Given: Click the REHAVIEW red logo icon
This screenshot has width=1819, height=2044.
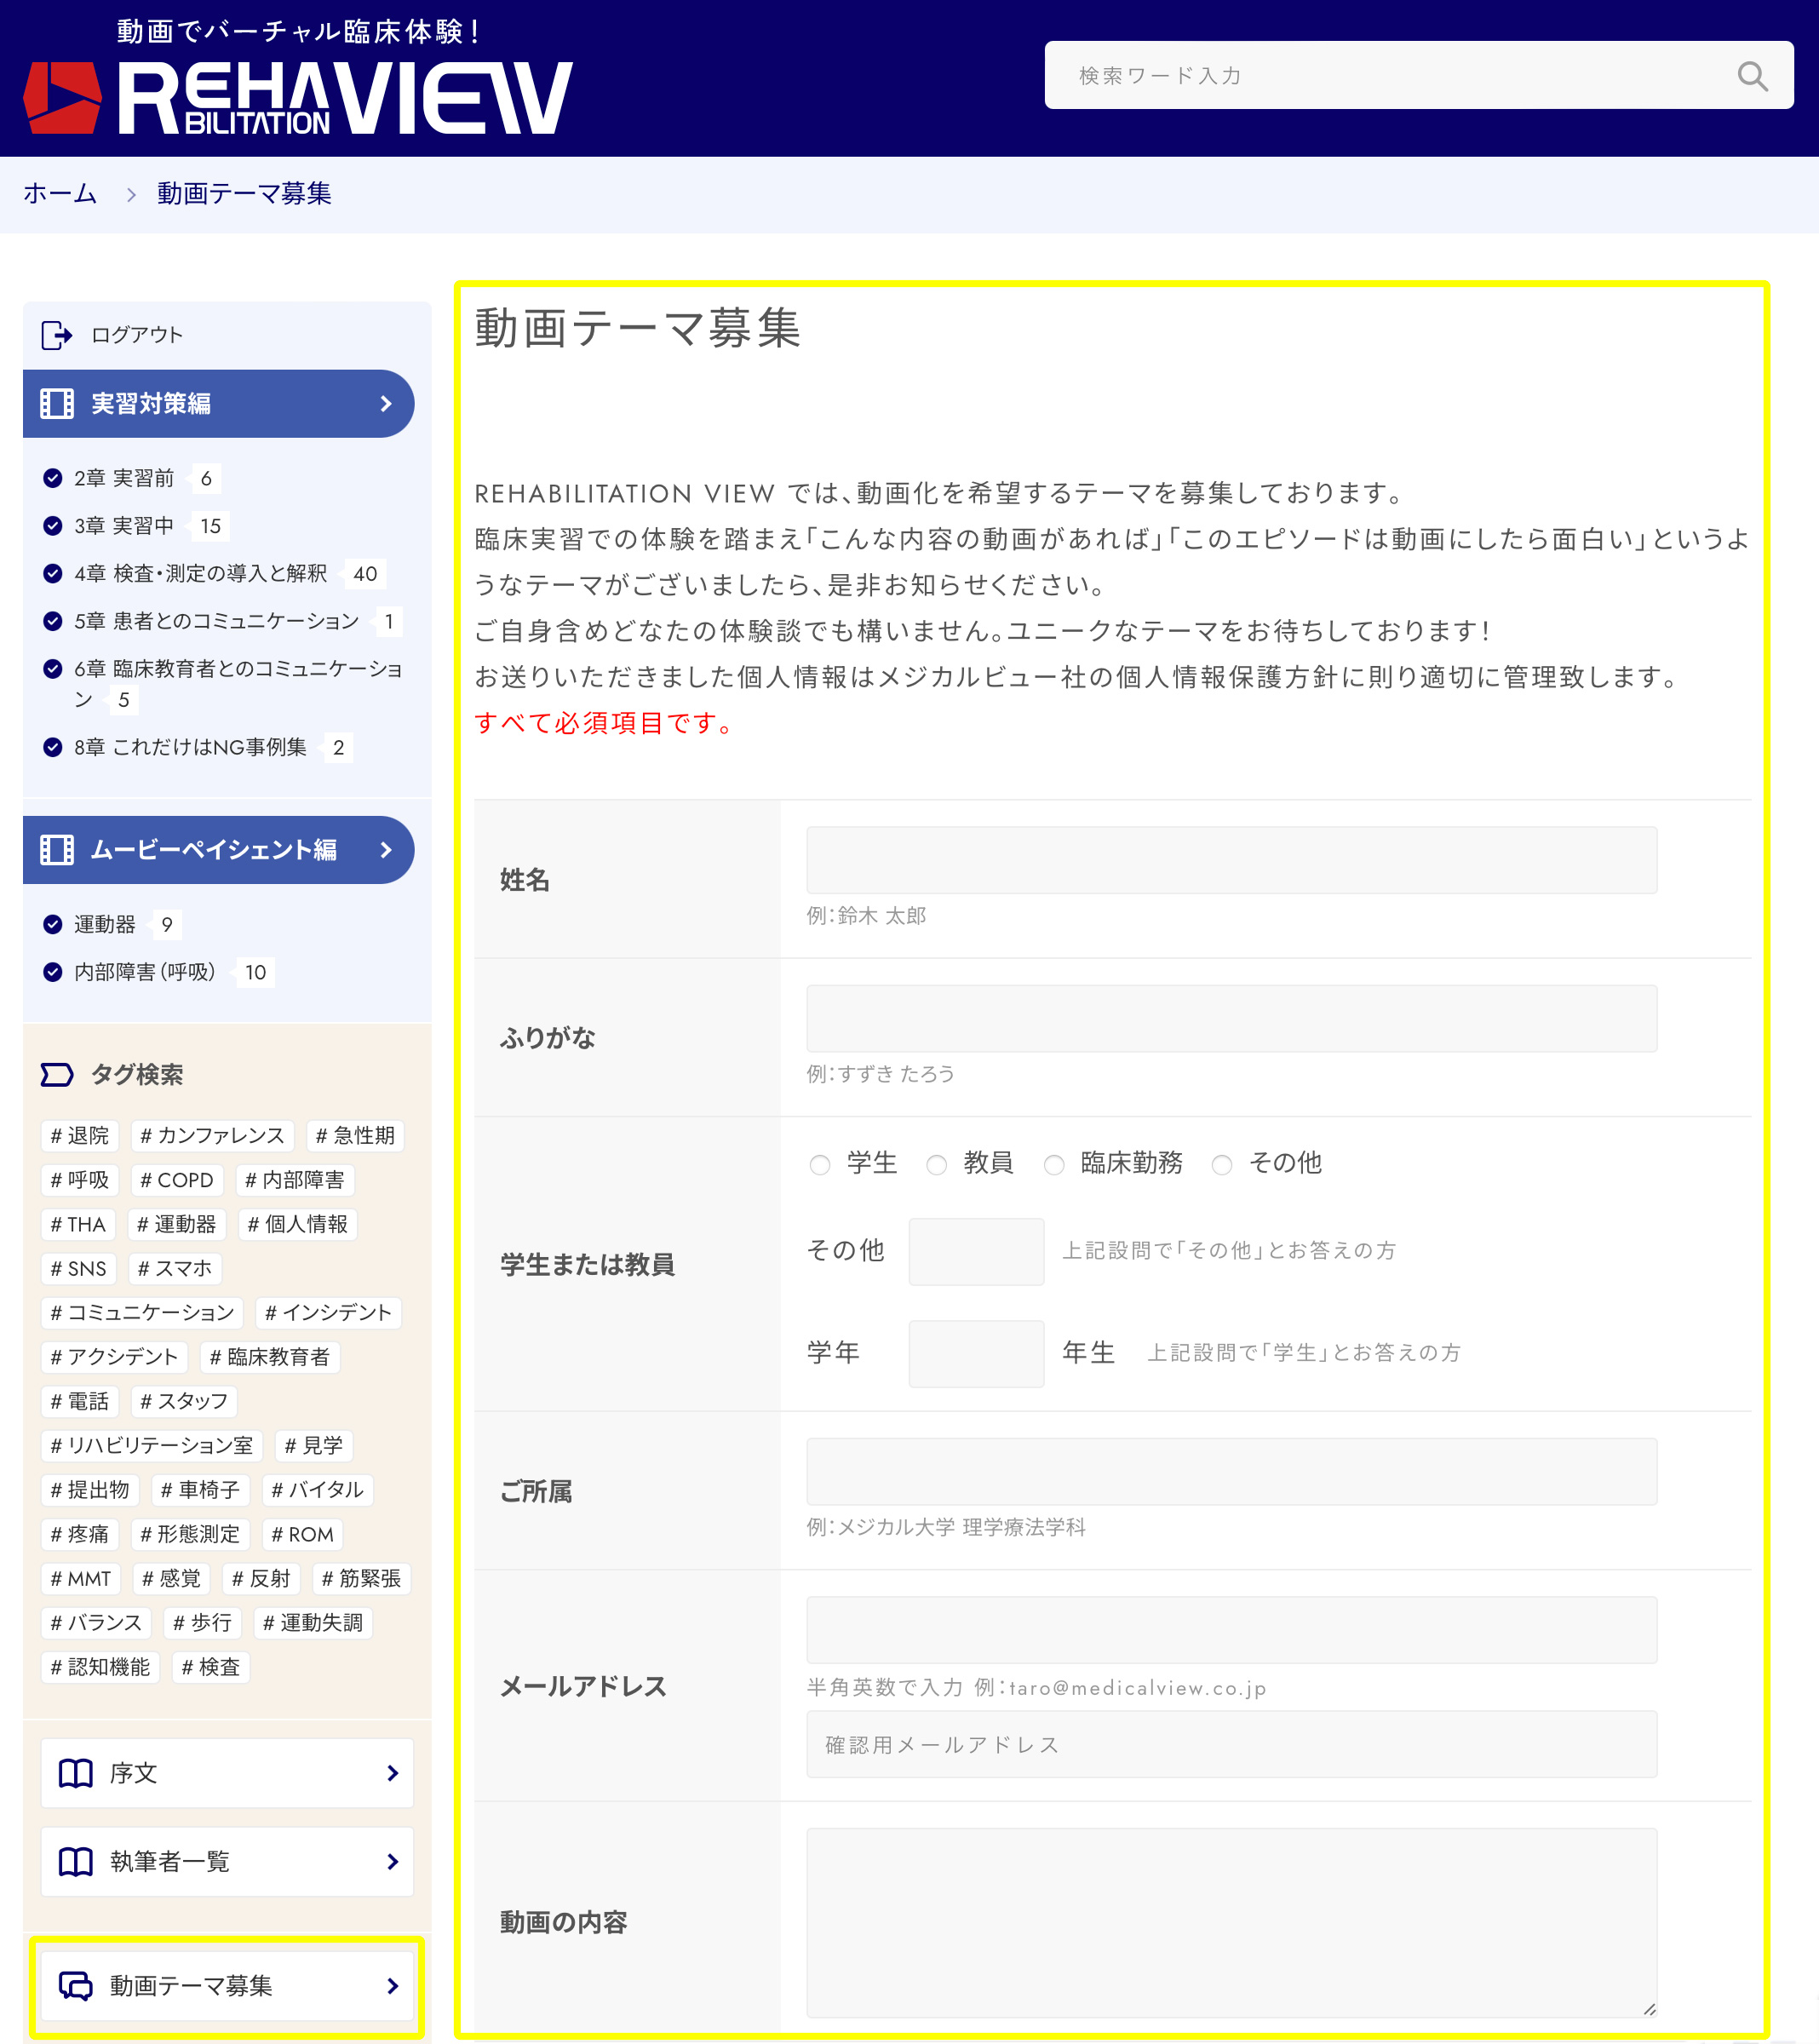Looking at the screenshot, I should click(x=62, y=97).
